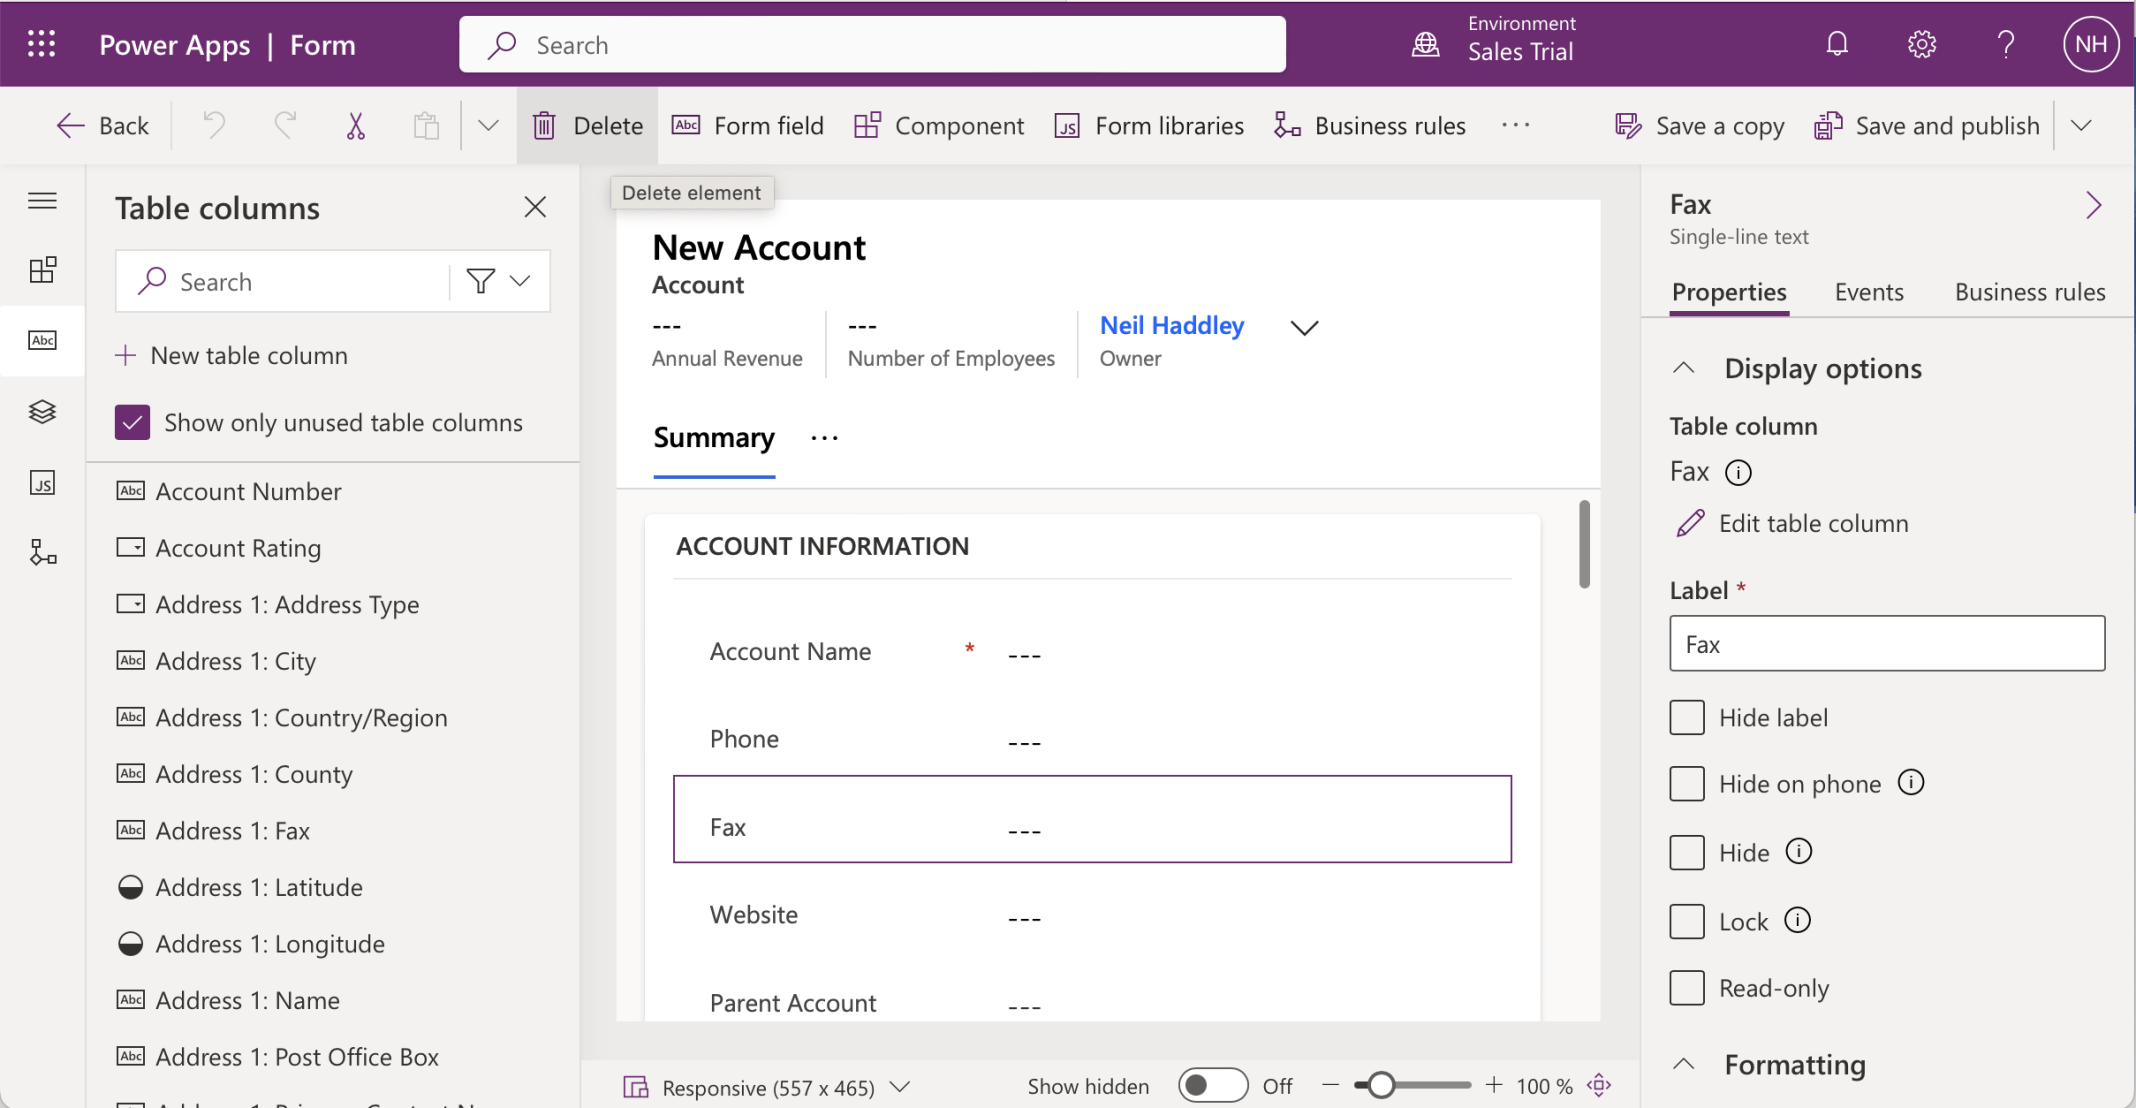This screenshot has width=2136, height=1108.
Task: Click the fit-to-width icon beside zoom percentage
Action: coord(1599,1085)
